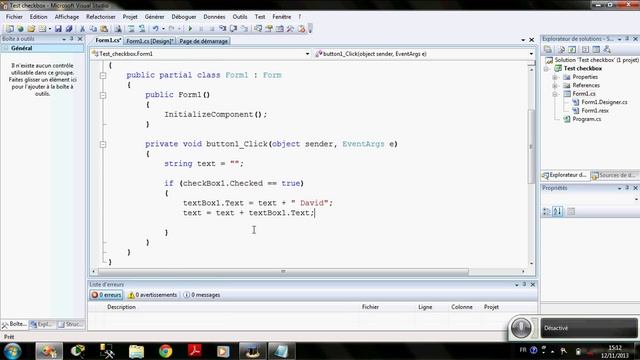This screenshot has width=640, height=360.
Task: Click Properties icon in Solution Explorer toolbar
Action: pyautogui.click(x=548, y=49)
